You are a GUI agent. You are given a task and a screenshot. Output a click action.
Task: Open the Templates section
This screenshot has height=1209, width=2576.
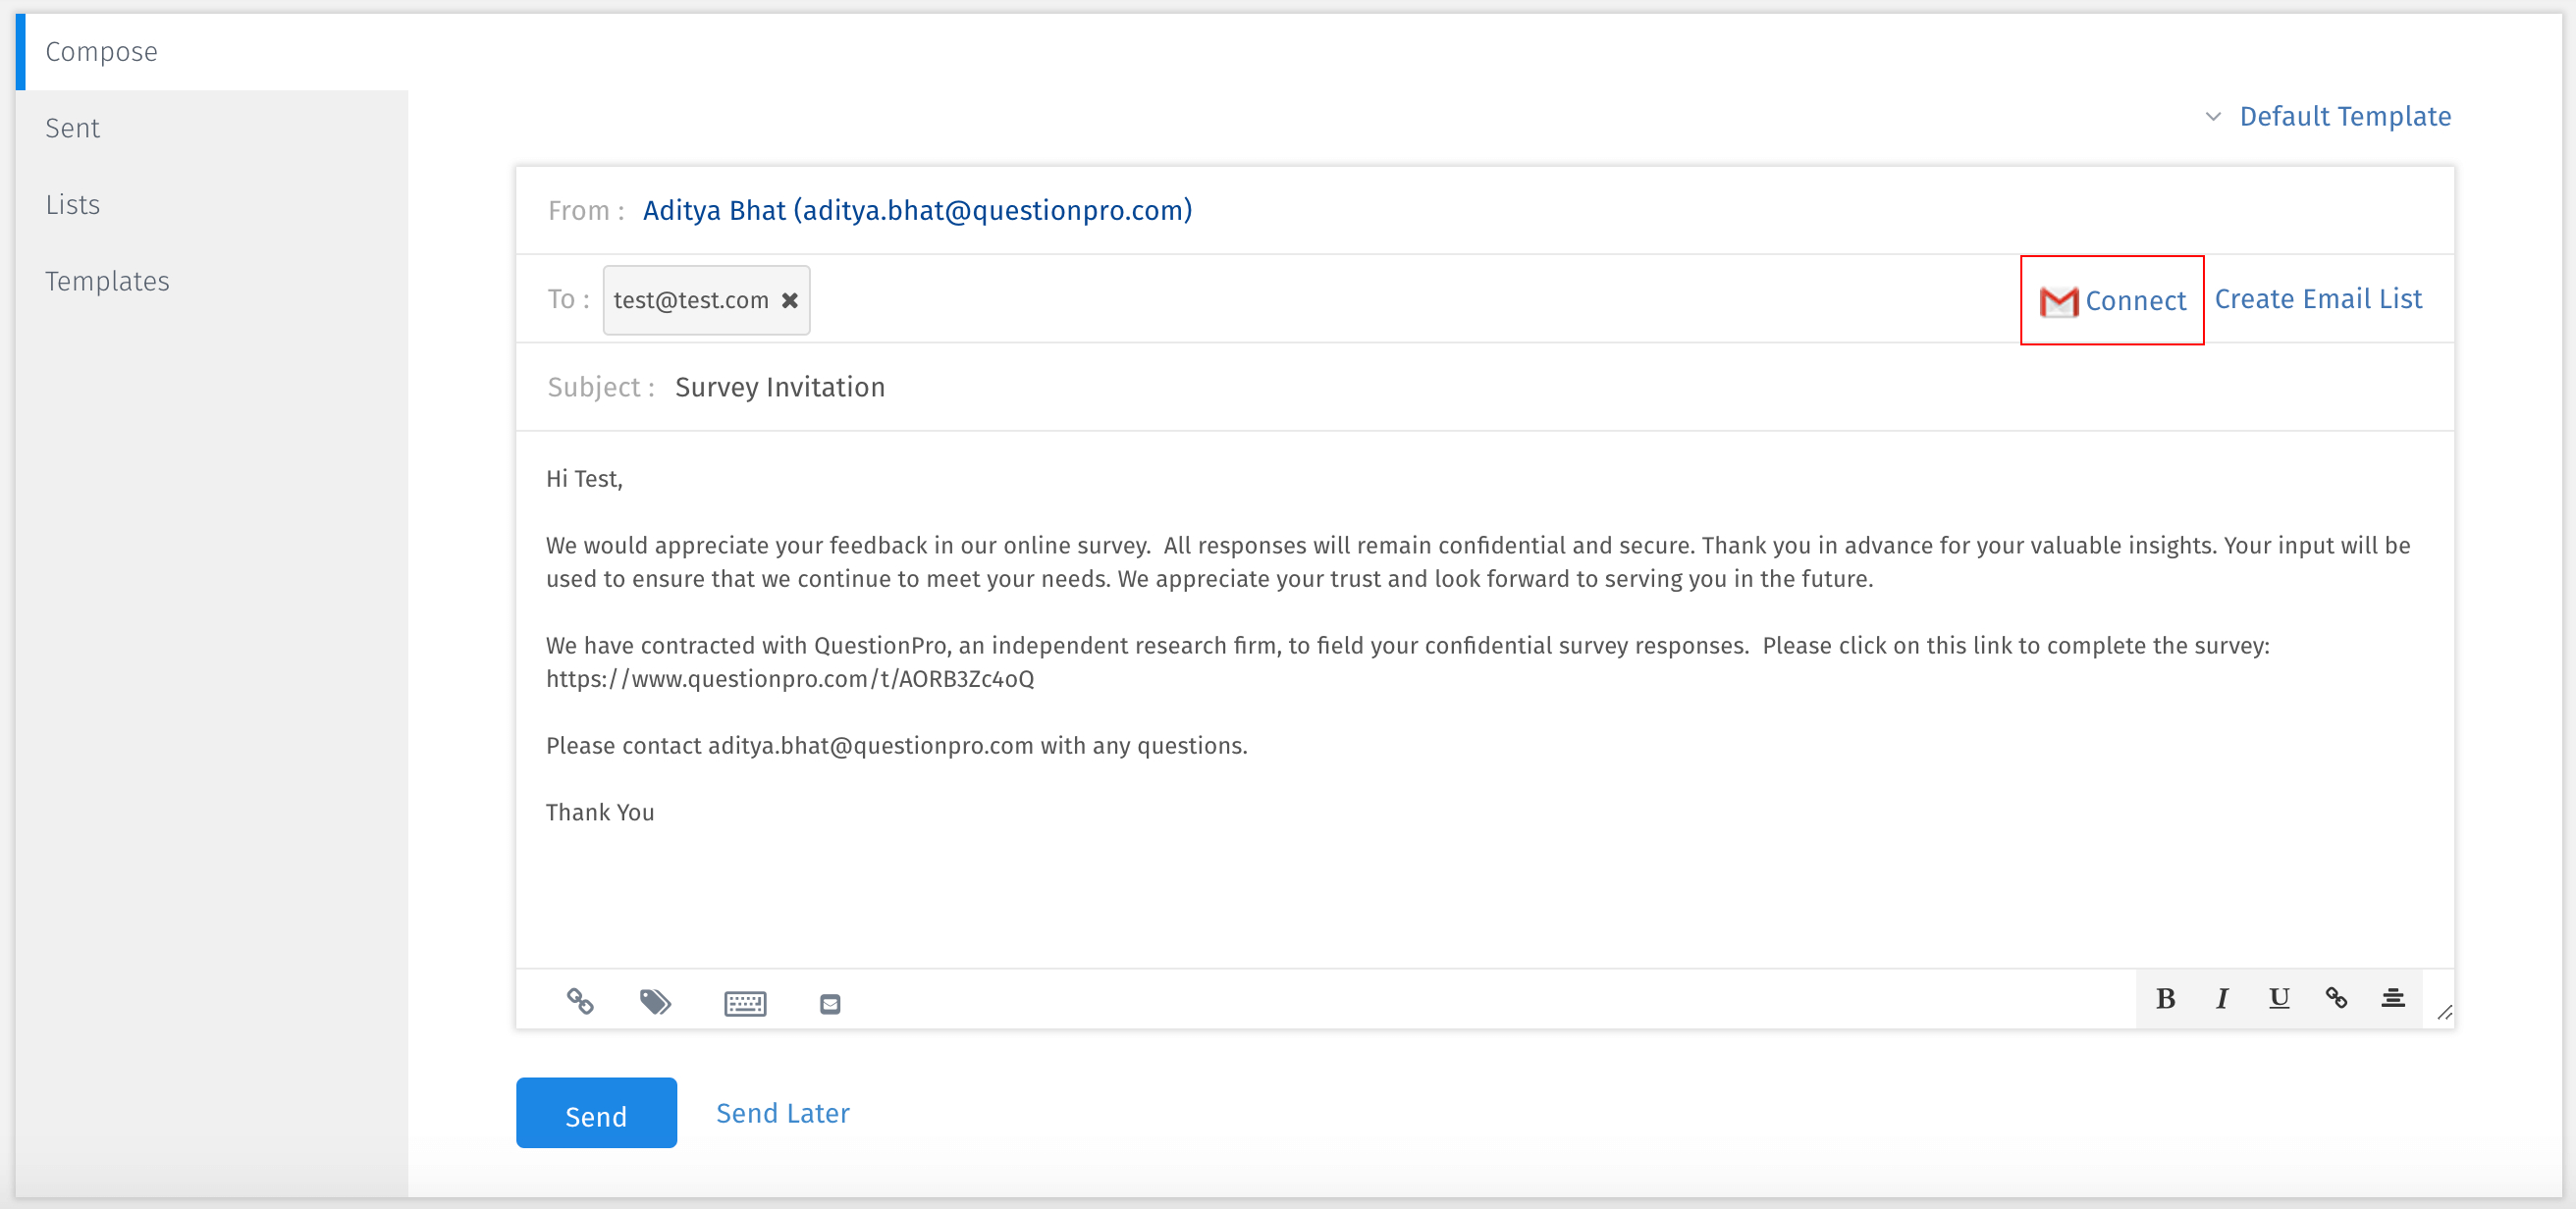pyautogui.click(x=108, y=280)
